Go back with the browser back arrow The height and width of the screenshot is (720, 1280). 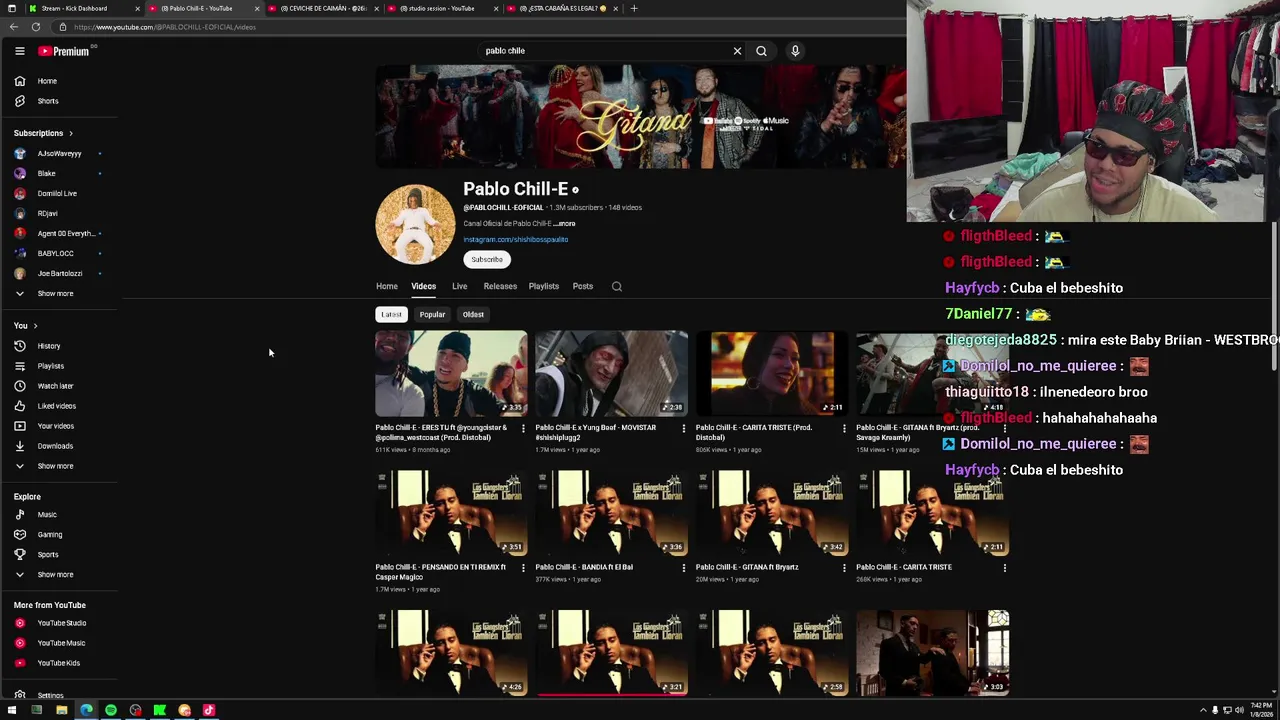coord(14,27)
